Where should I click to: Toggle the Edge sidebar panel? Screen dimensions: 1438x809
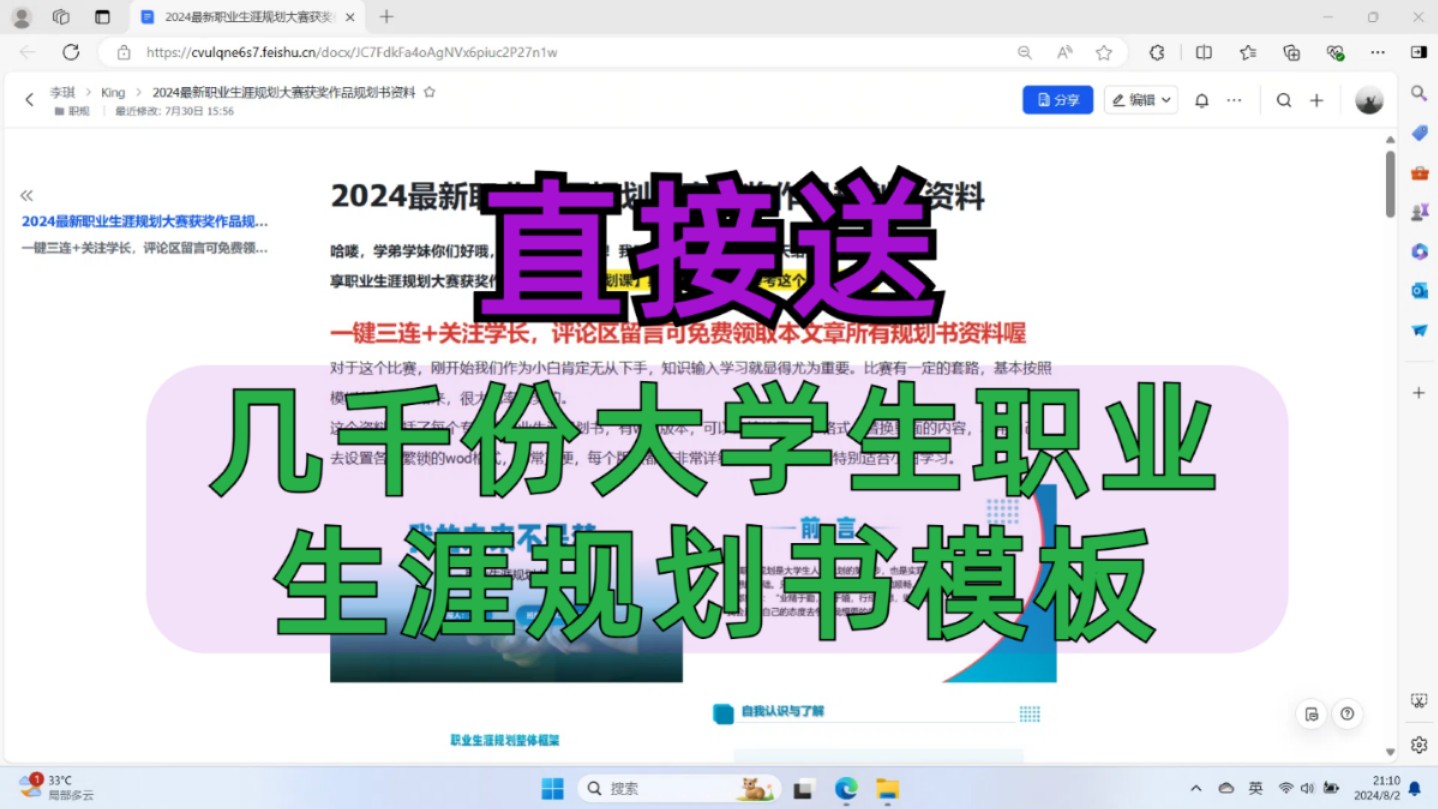click(1418, 52)
